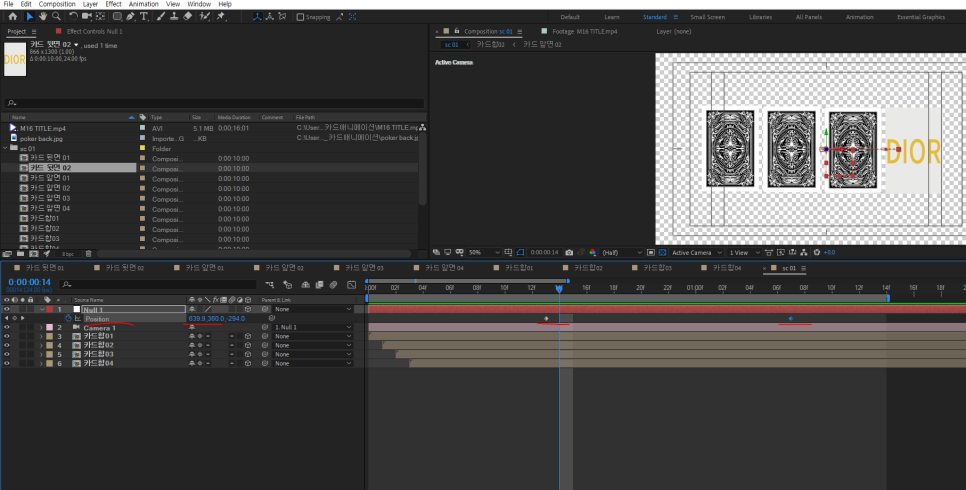Open Camera 1 parent dropdown showing 1. Null 1
This screenshot has height=490, width=966.
312,328
